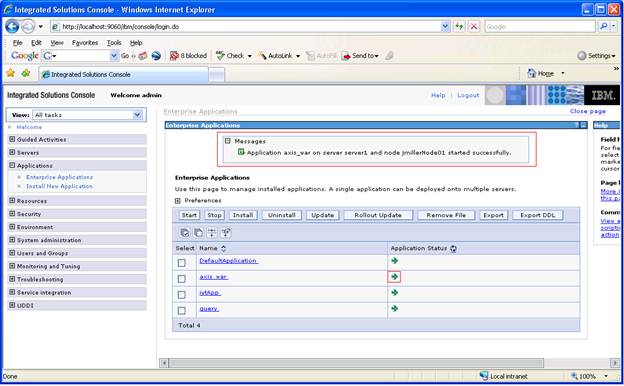Screen dimensions: 624x386
Task: Click the Application Status refresh icon
Action: [453, 248]
